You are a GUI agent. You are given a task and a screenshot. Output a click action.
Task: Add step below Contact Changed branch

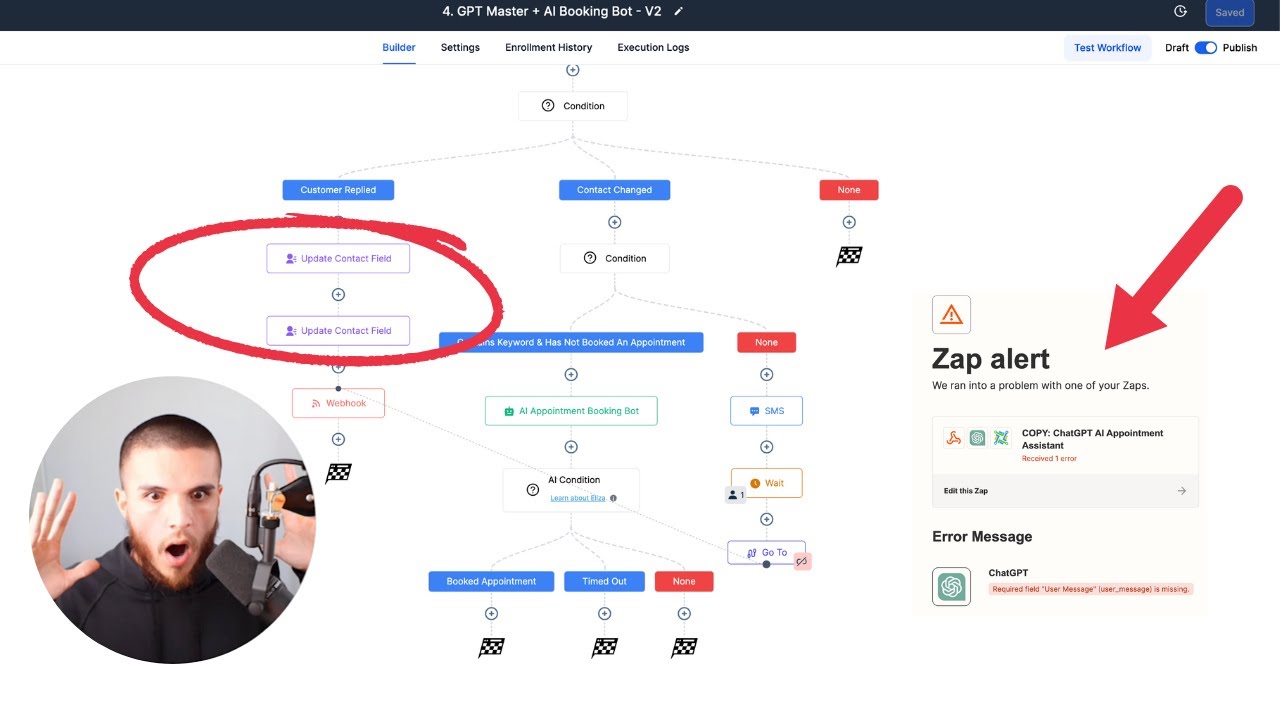[615, 222]
